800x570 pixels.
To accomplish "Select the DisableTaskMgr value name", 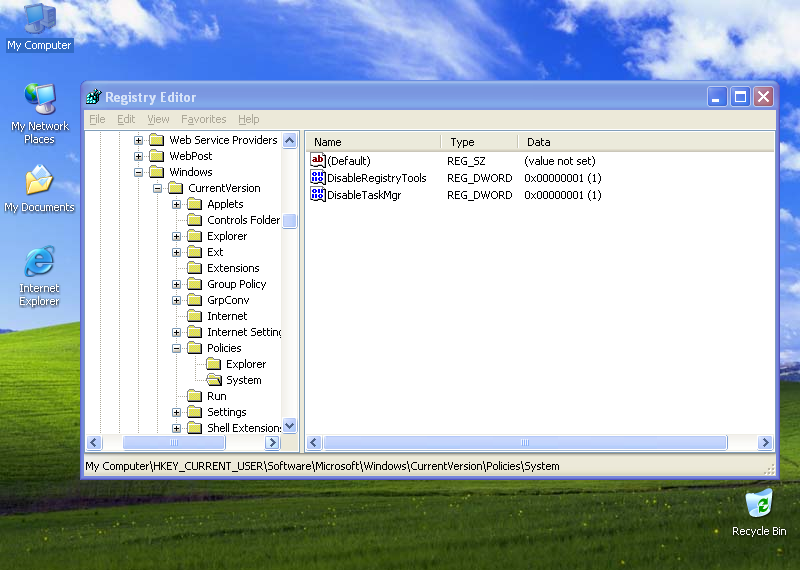I will [x=364, y=195].
